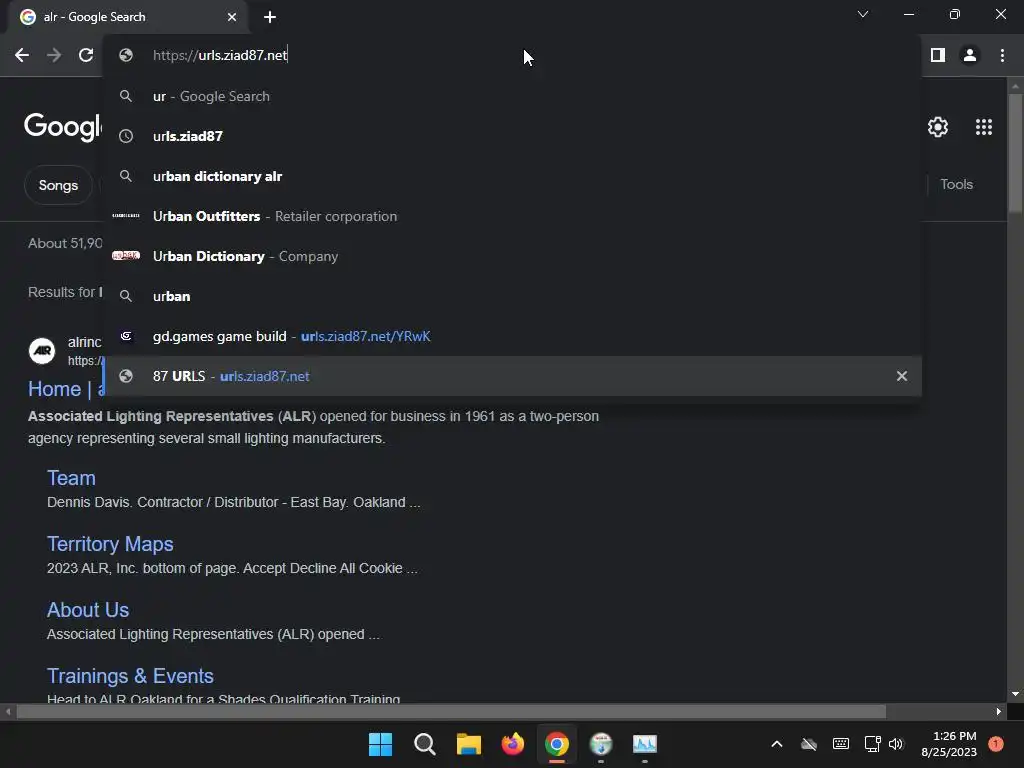
Task: Click the scrollbar down arrow
Action: click(x=1015, y=694)
